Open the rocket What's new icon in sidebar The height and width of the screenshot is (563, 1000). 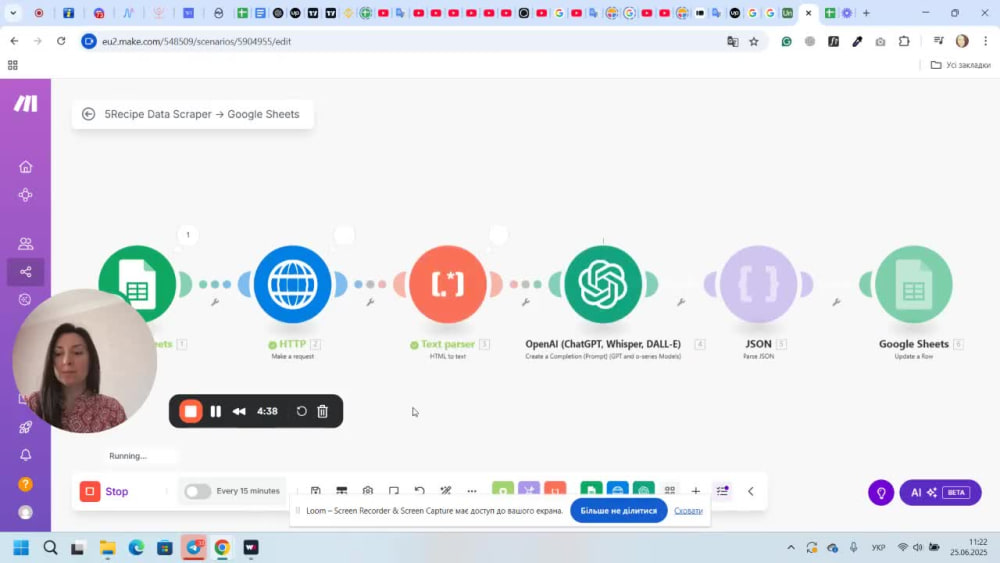(26, 427)
